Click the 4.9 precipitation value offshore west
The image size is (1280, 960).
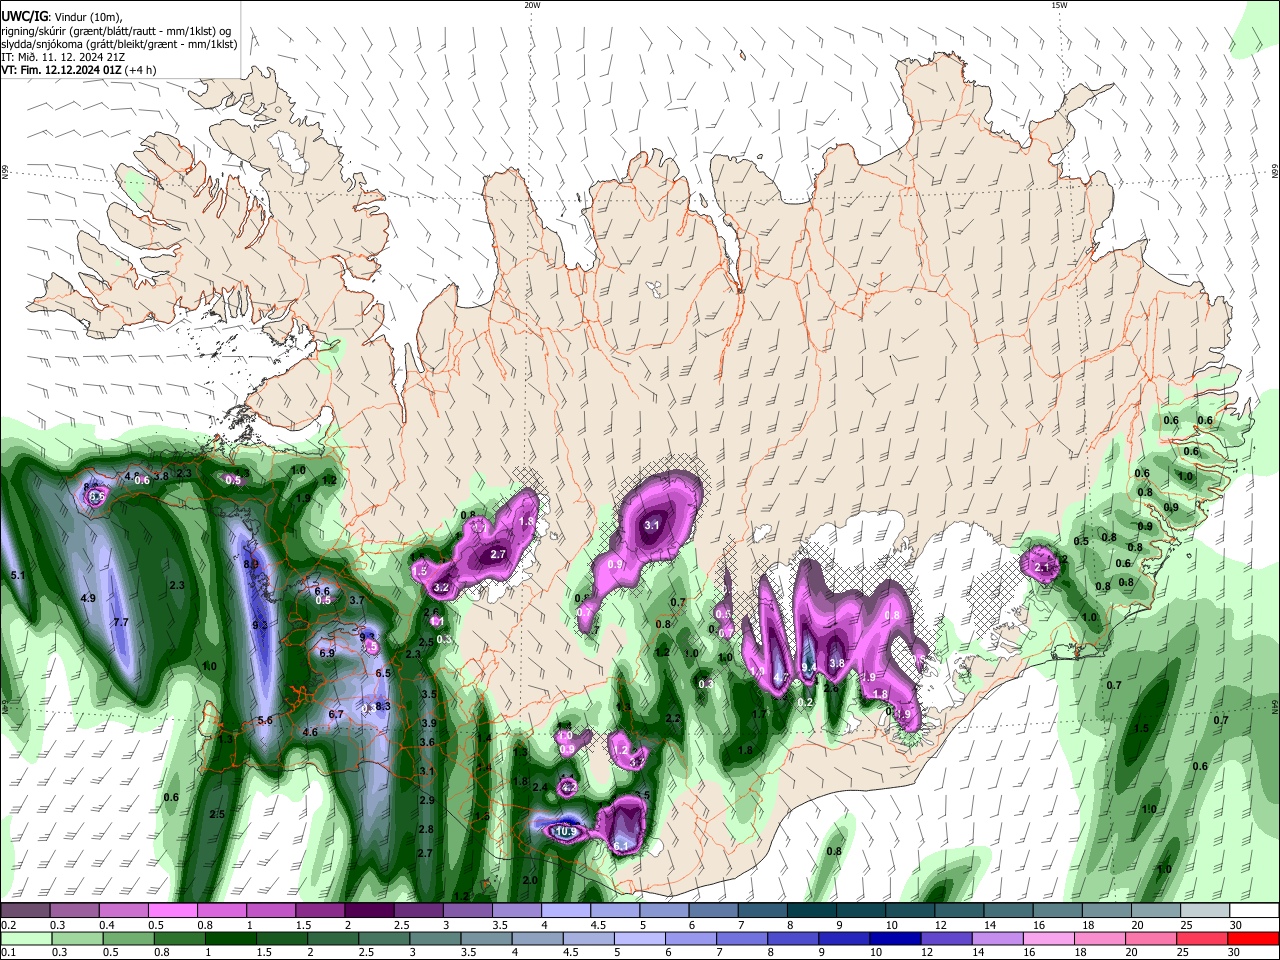point(87,597)
